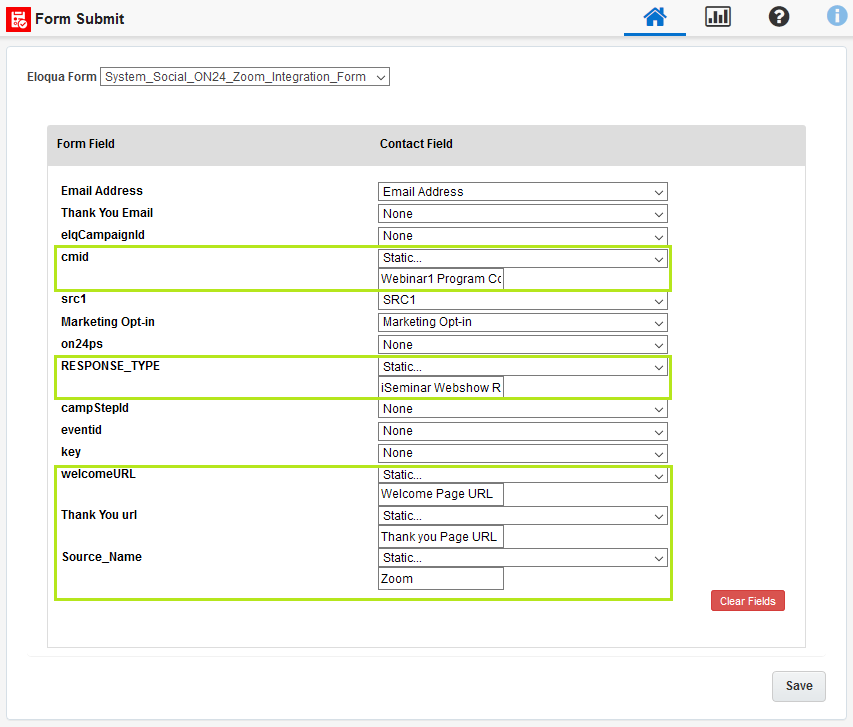853x727 pixels.
Task: Expand the Email Address contact field dropdown
Action: [522, 192]
